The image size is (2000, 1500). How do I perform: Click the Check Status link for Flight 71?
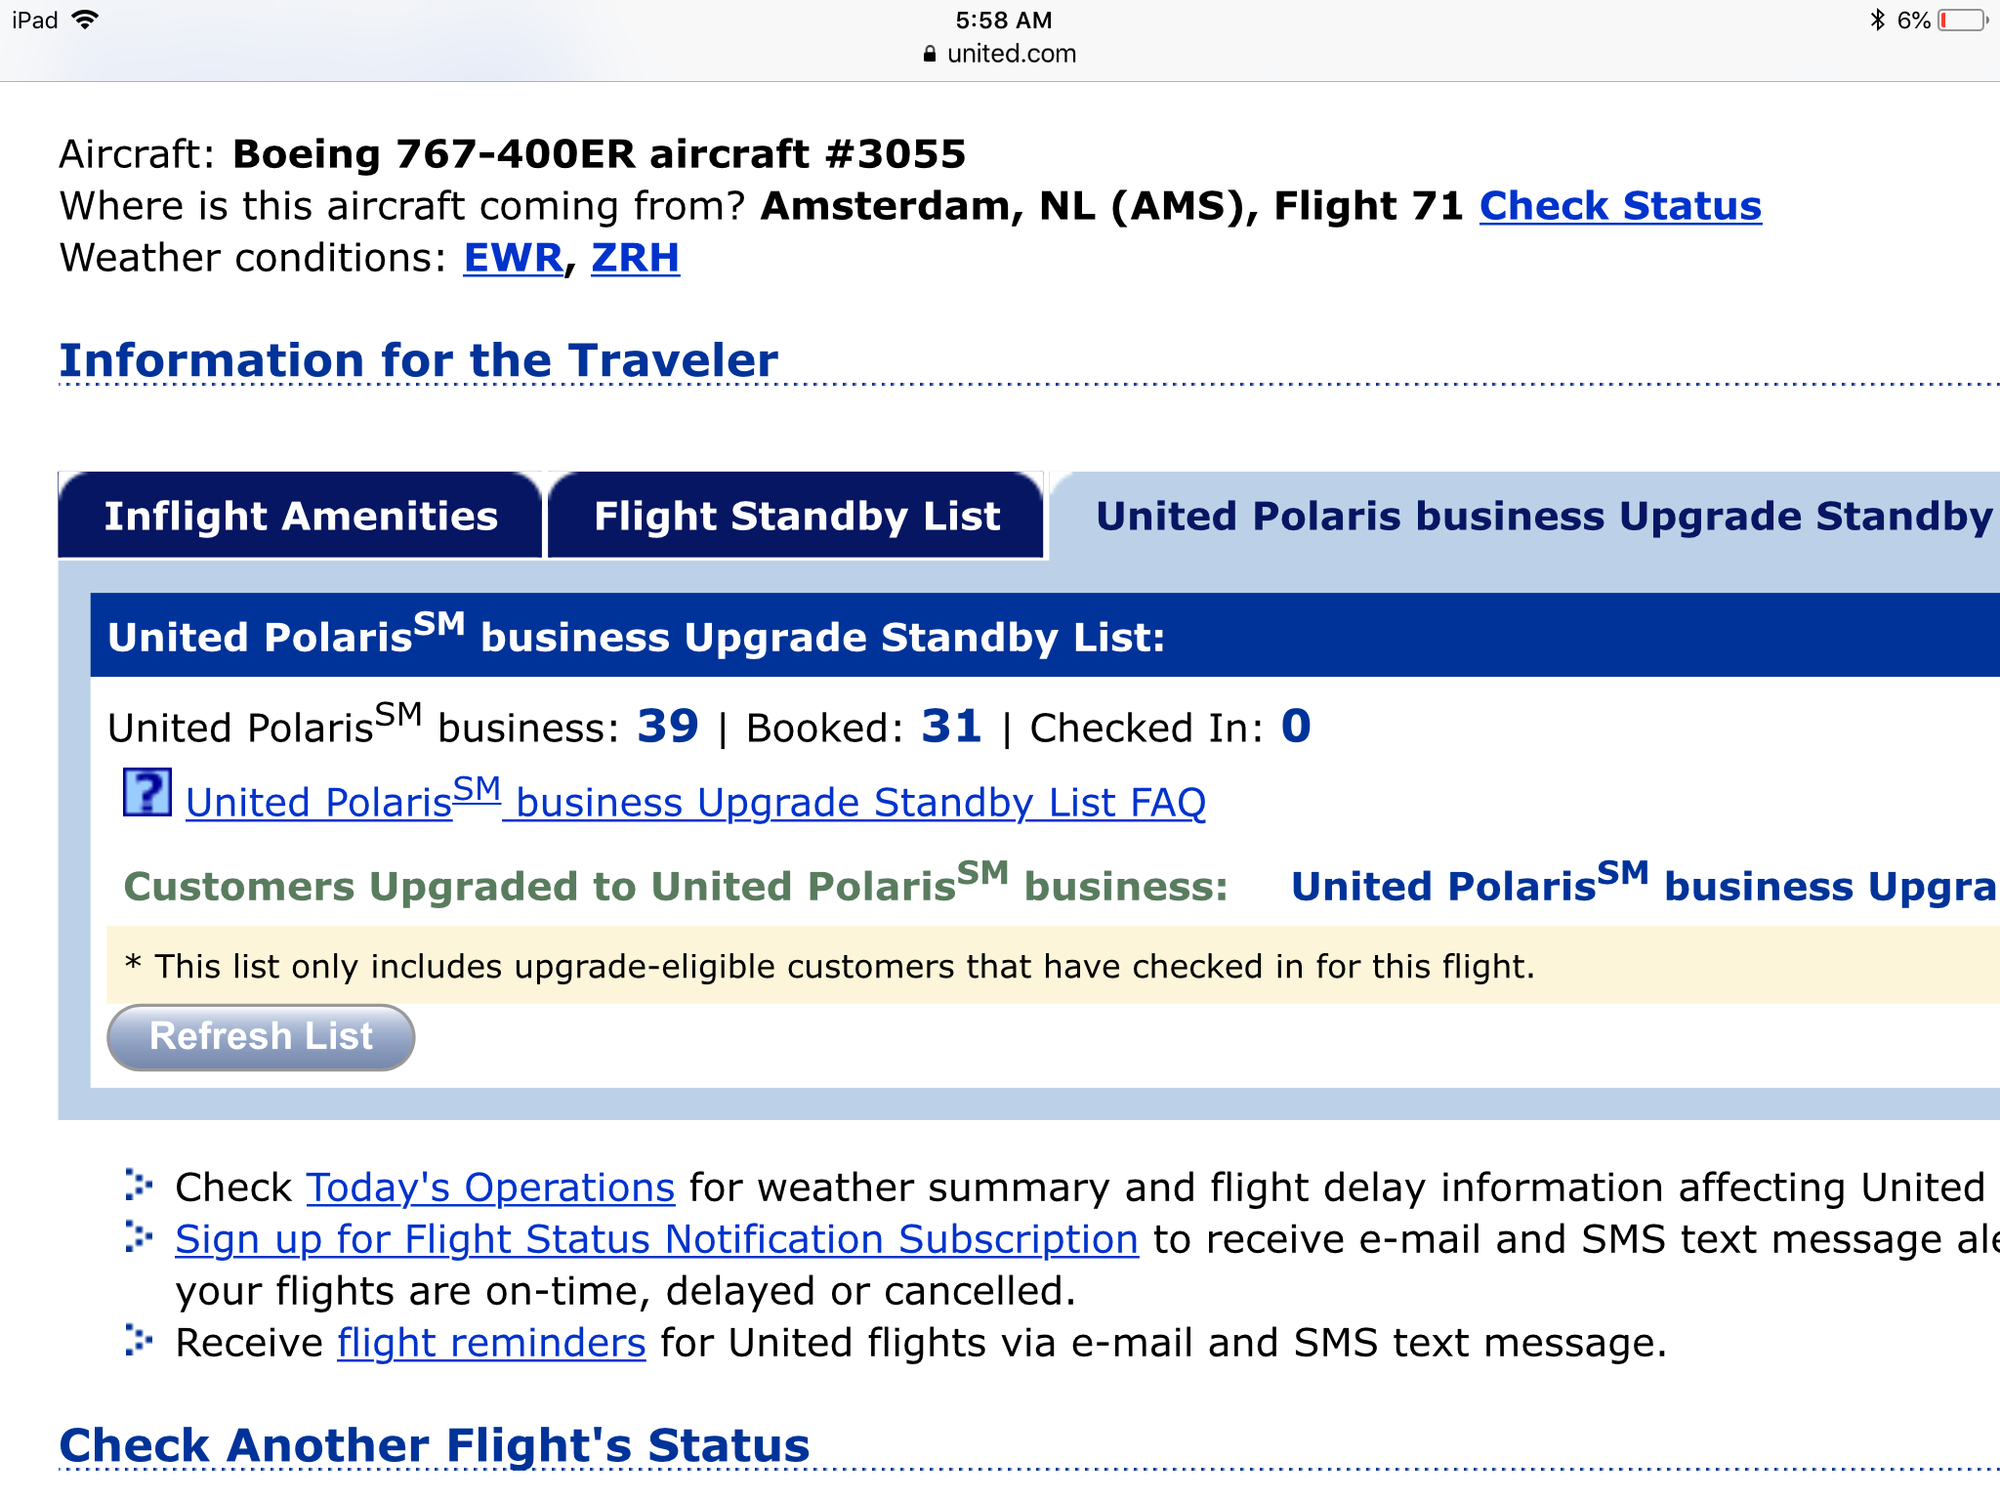click(1620, 206)
